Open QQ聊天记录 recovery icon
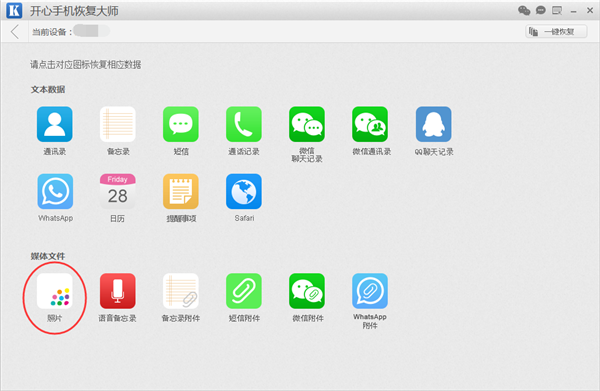The image size is (600, 391). 434,124
